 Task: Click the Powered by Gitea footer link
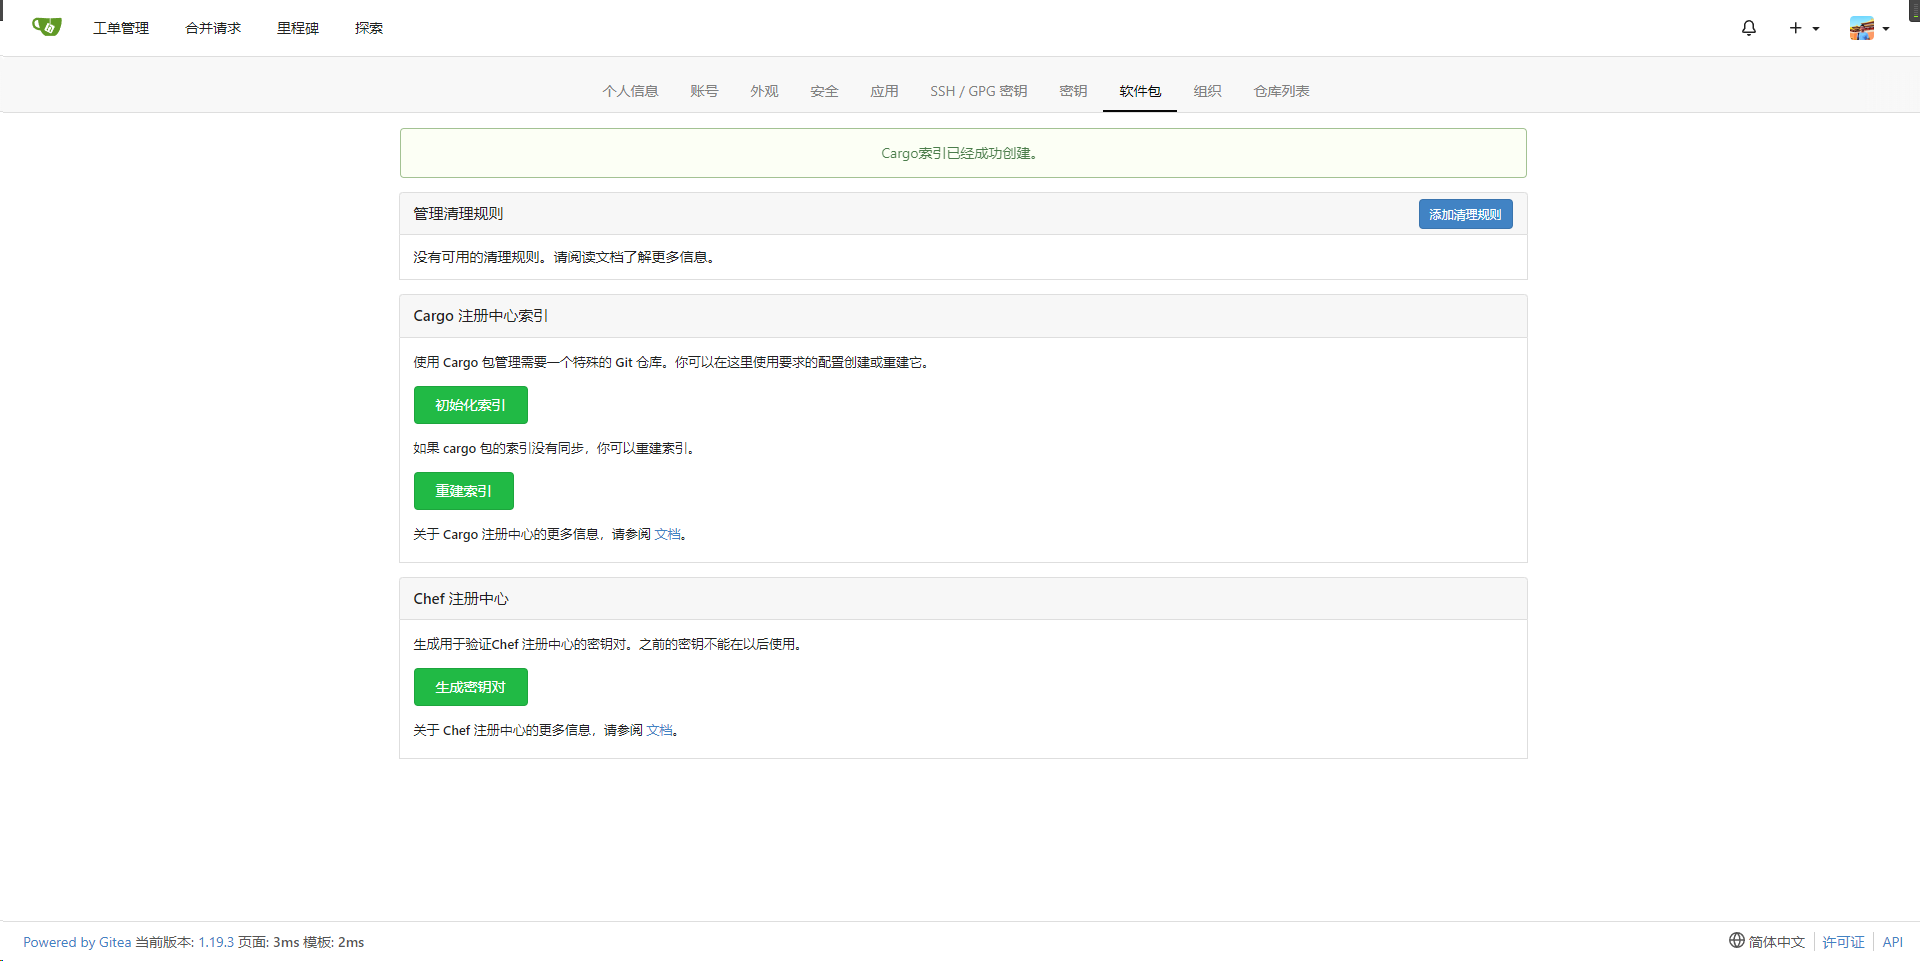coord(77,942)
